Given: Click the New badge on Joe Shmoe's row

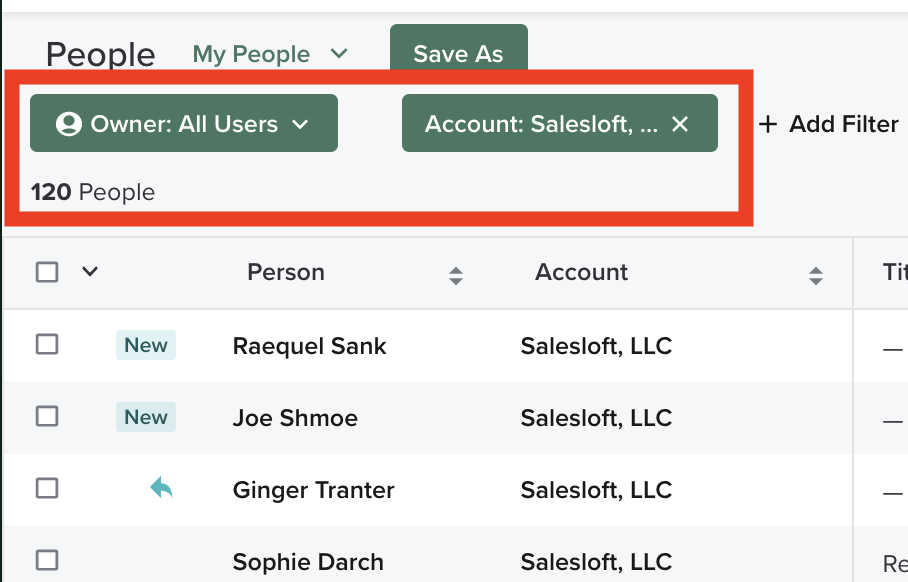Looking at the screenshot, I should tap(145, 417).
